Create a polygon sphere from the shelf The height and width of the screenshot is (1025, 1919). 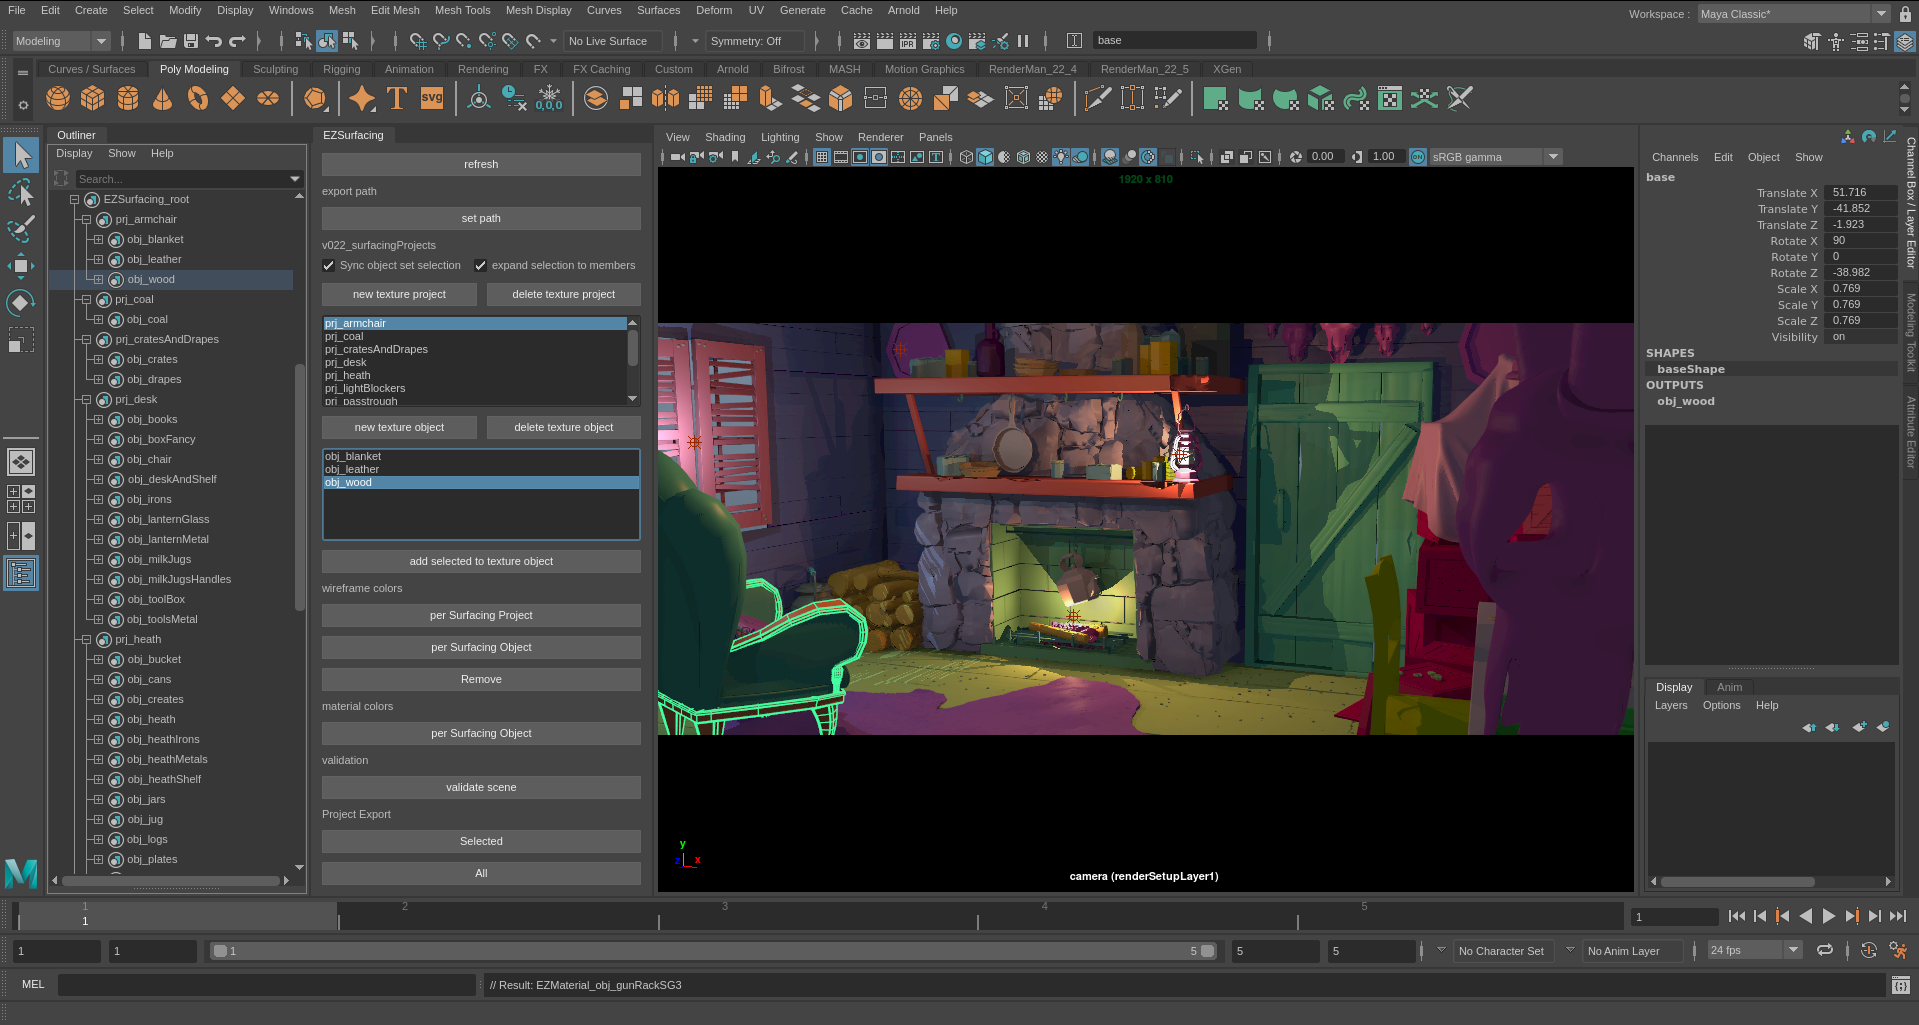(58, 98)
